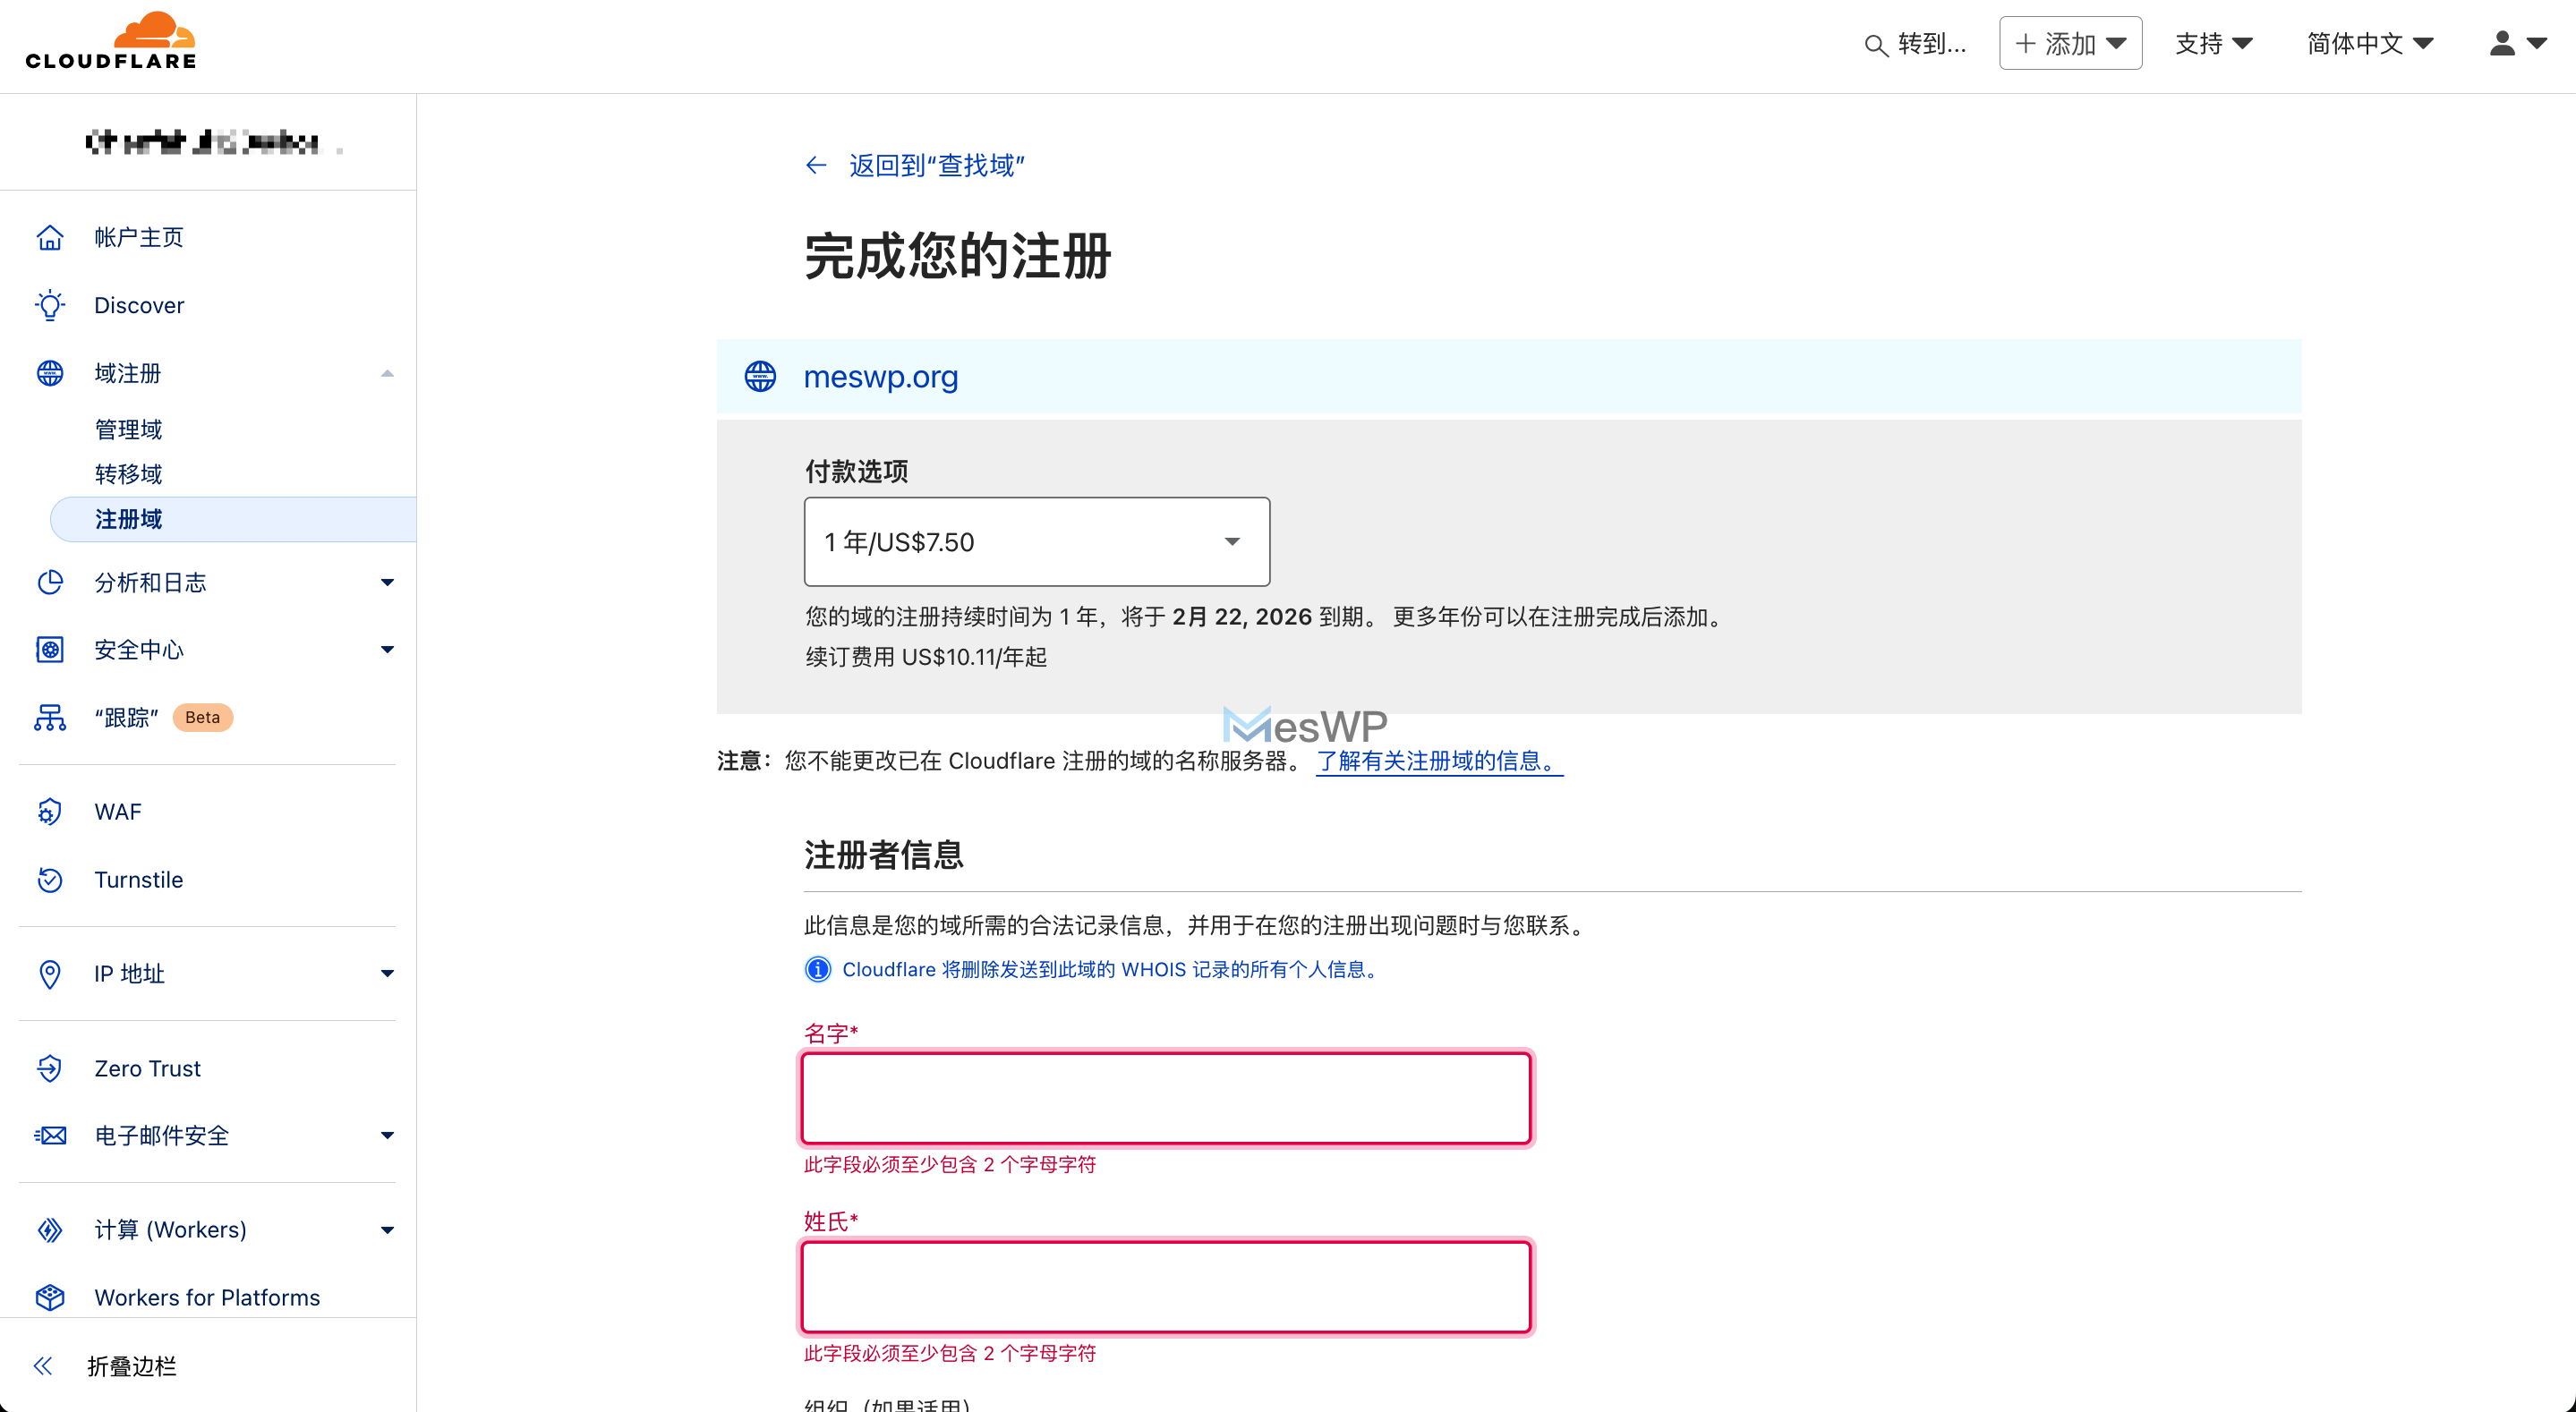Open the Turnstile page
Viewport: 2576px width, 1412px height.
click(x=139, y=880)
